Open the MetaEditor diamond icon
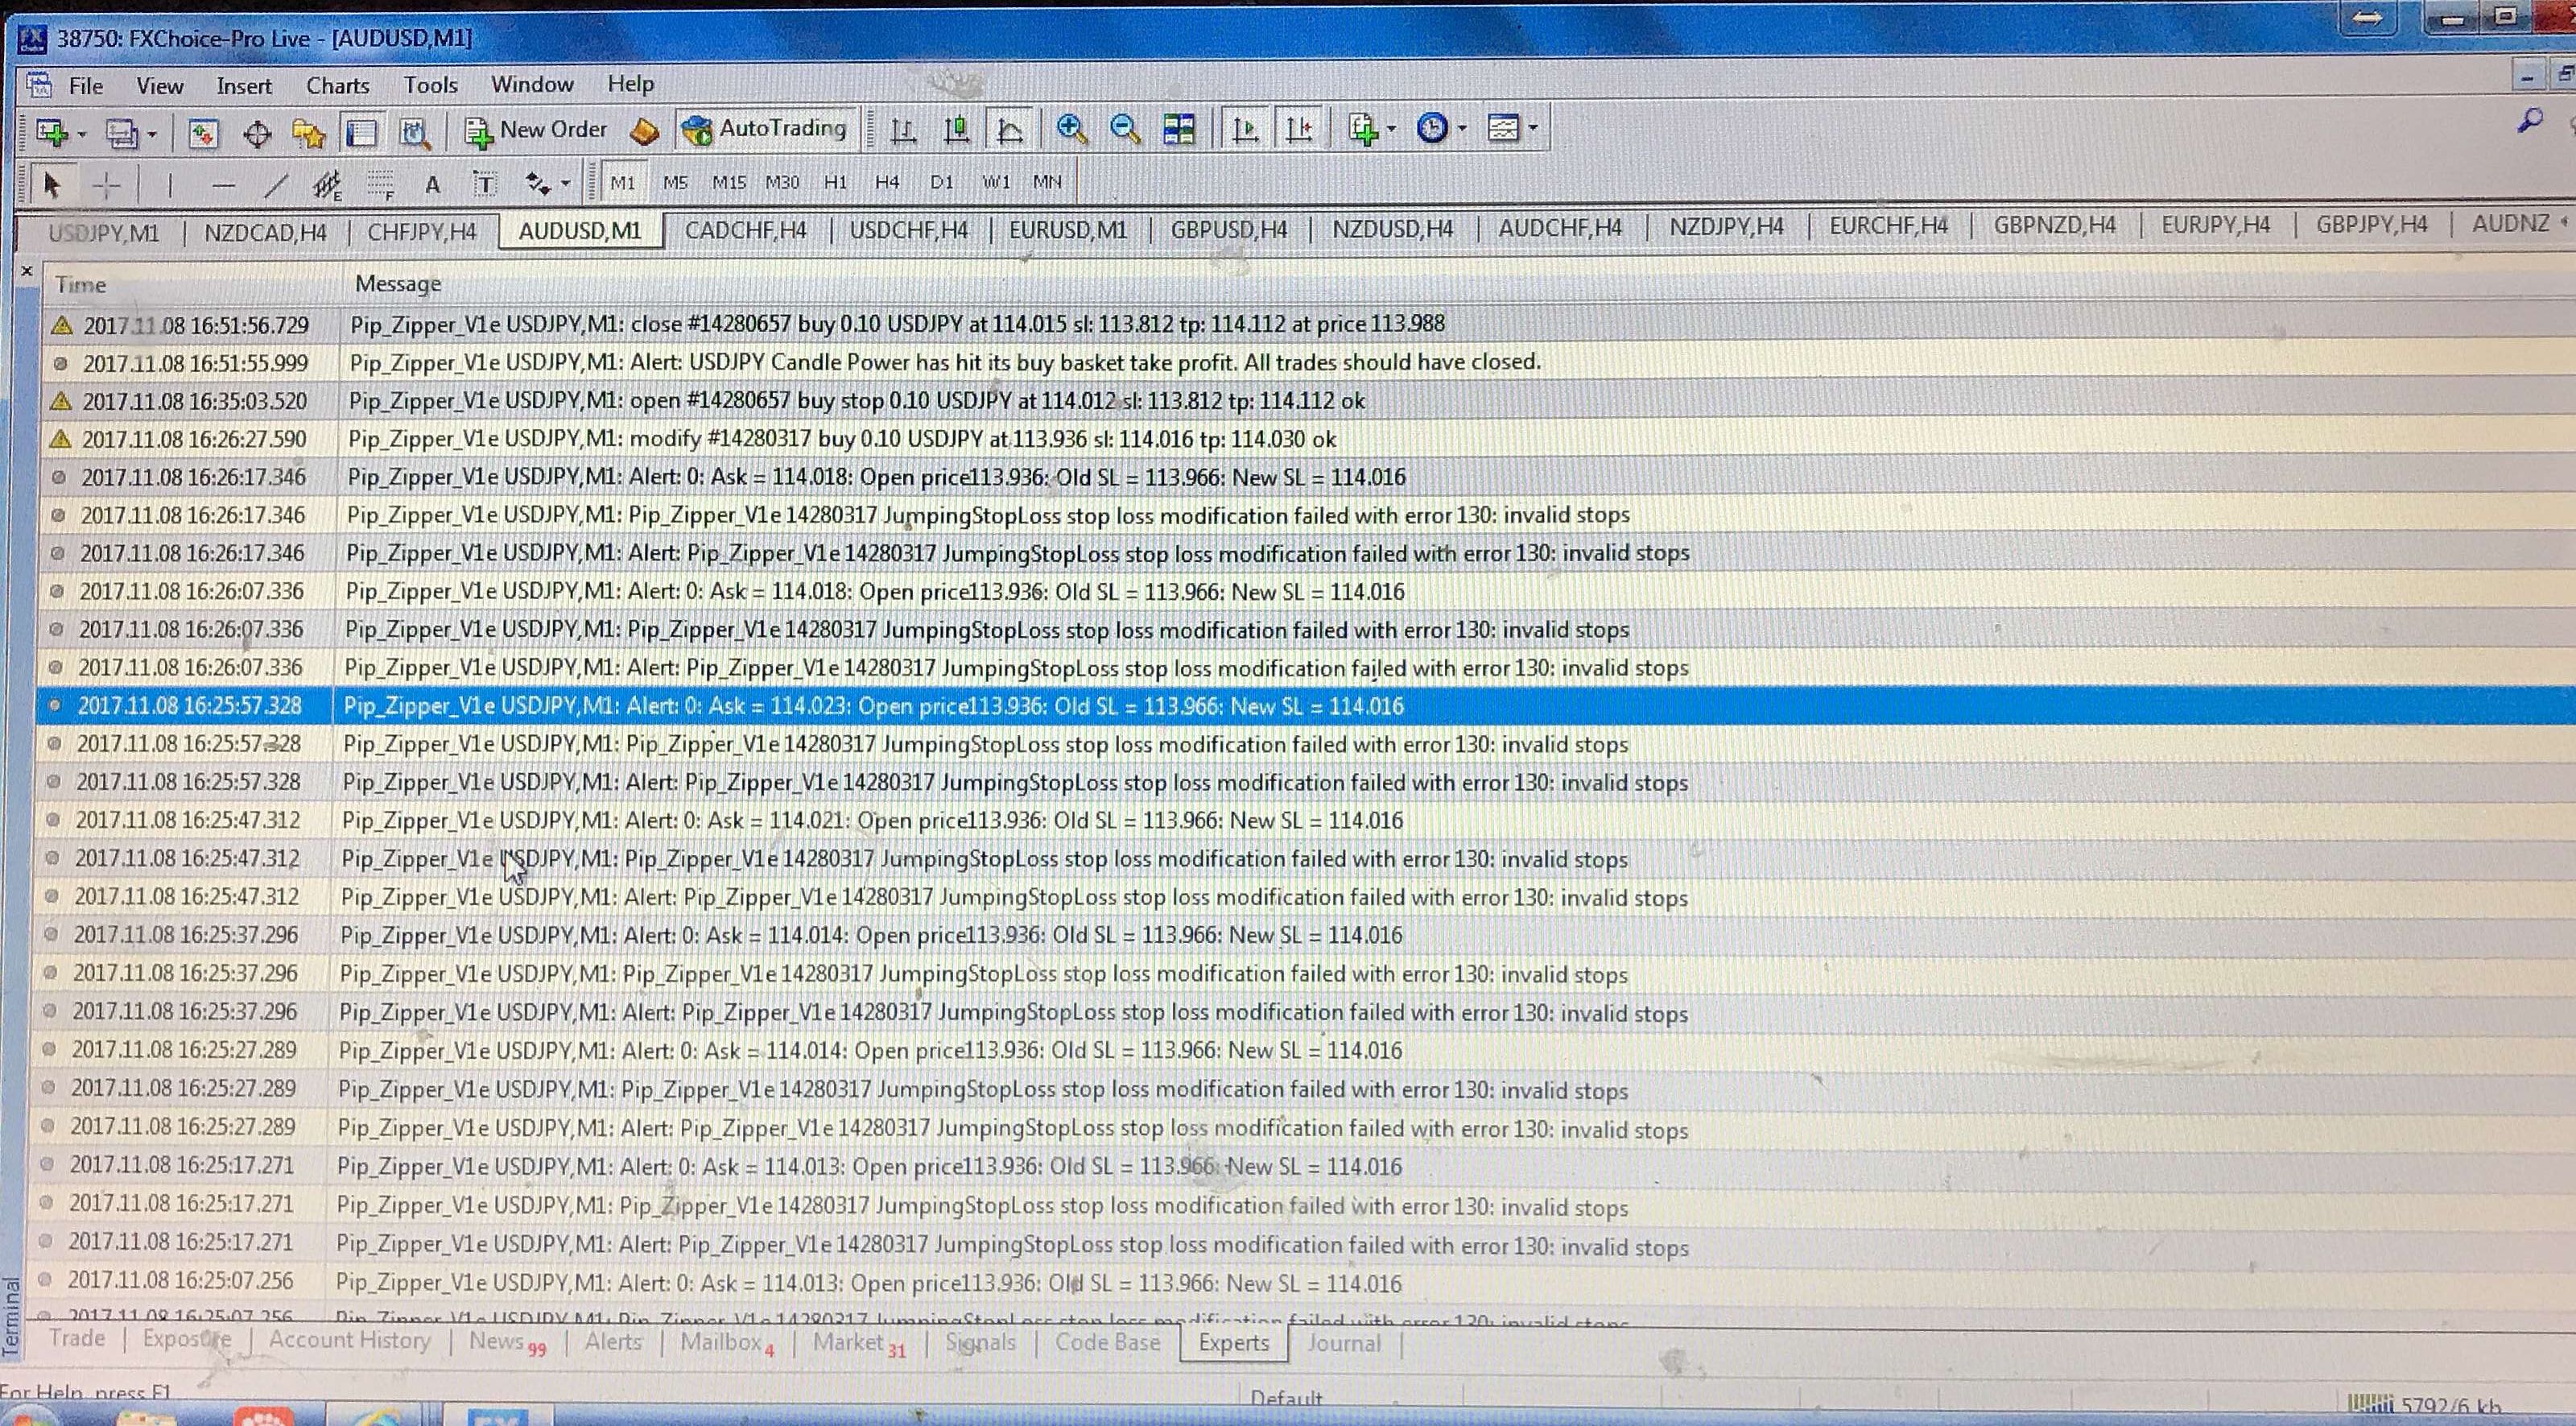The width and height of the screenshot is (2576, 1426). click(644, 131)
